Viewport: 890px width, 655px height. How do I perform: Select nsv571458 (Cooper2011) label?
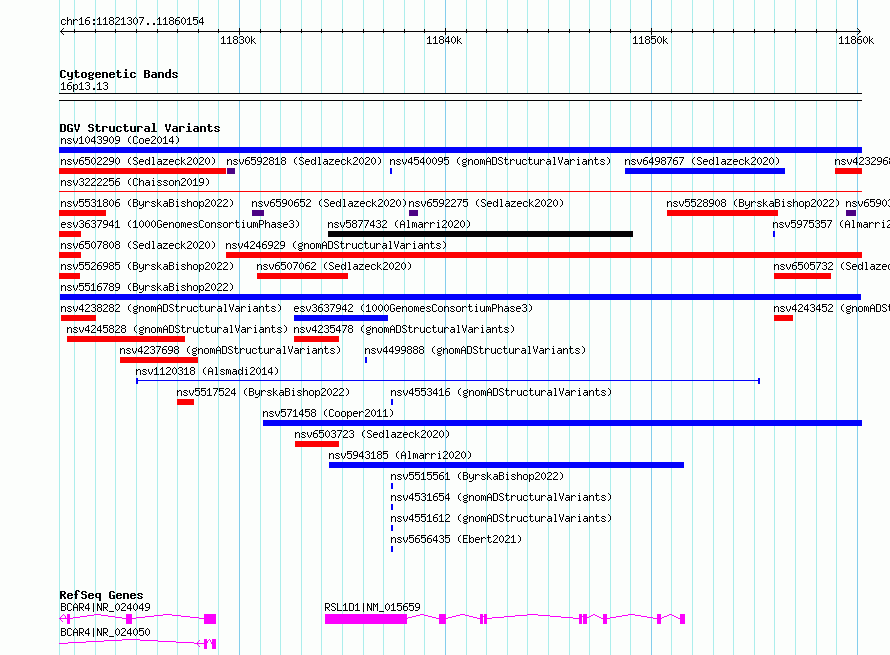pyautogui.click(x=328, y=413)
